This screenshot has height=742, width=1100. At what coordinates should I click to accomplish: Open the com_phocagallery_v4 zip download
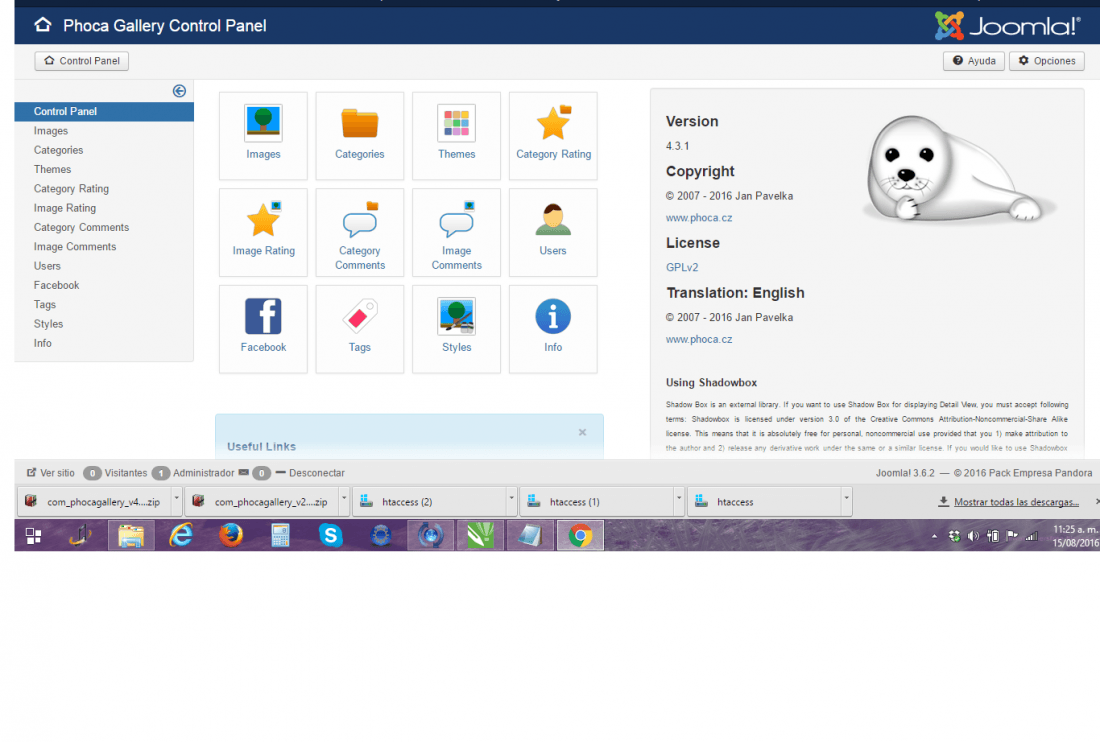coord(94,501)
